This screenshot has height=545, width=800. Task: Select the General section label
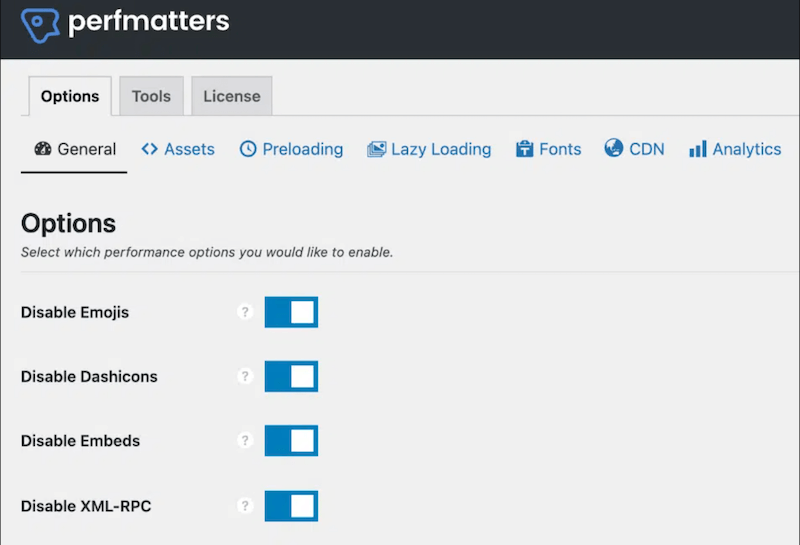[87, 149]
